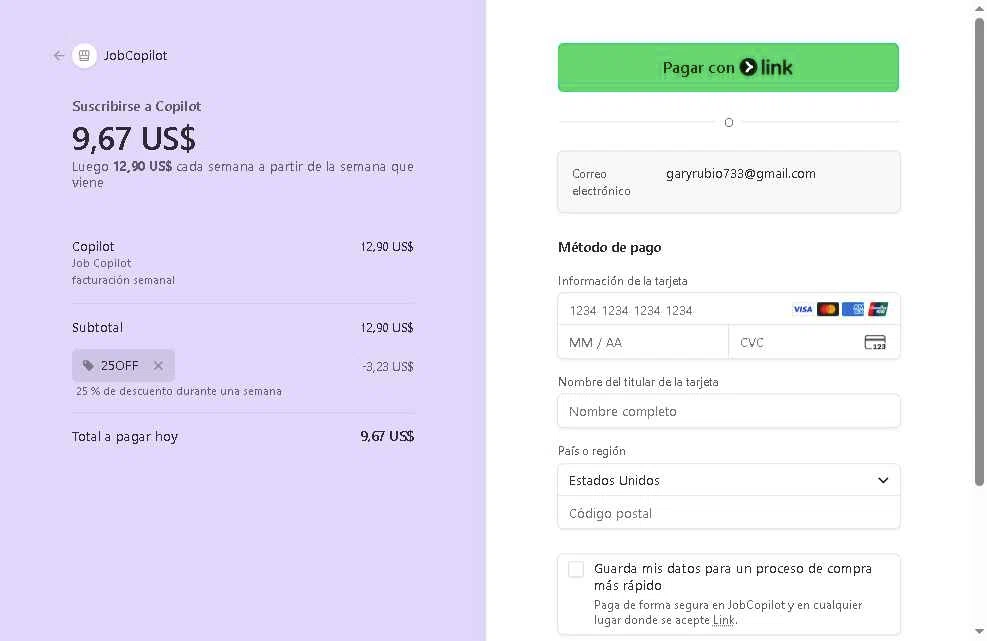Viewport: 987px width, 641px height.
Task: Focus the MM / AA expiry field
Action: (643, 343)
